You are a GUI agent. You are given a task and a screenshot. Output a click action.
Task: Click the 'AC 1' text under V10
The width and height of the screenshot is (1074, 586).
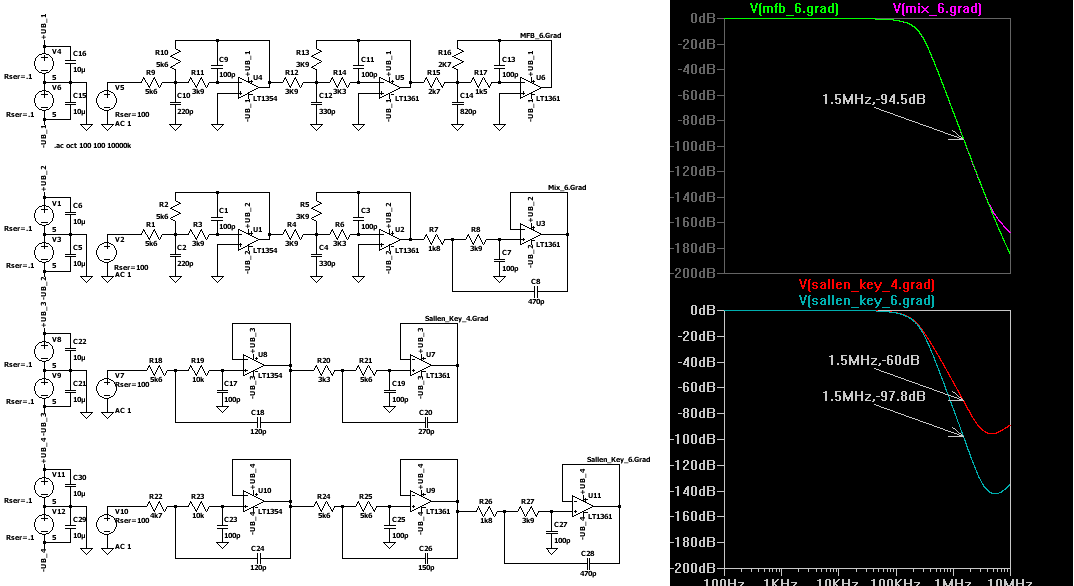(x=123, y=547)
